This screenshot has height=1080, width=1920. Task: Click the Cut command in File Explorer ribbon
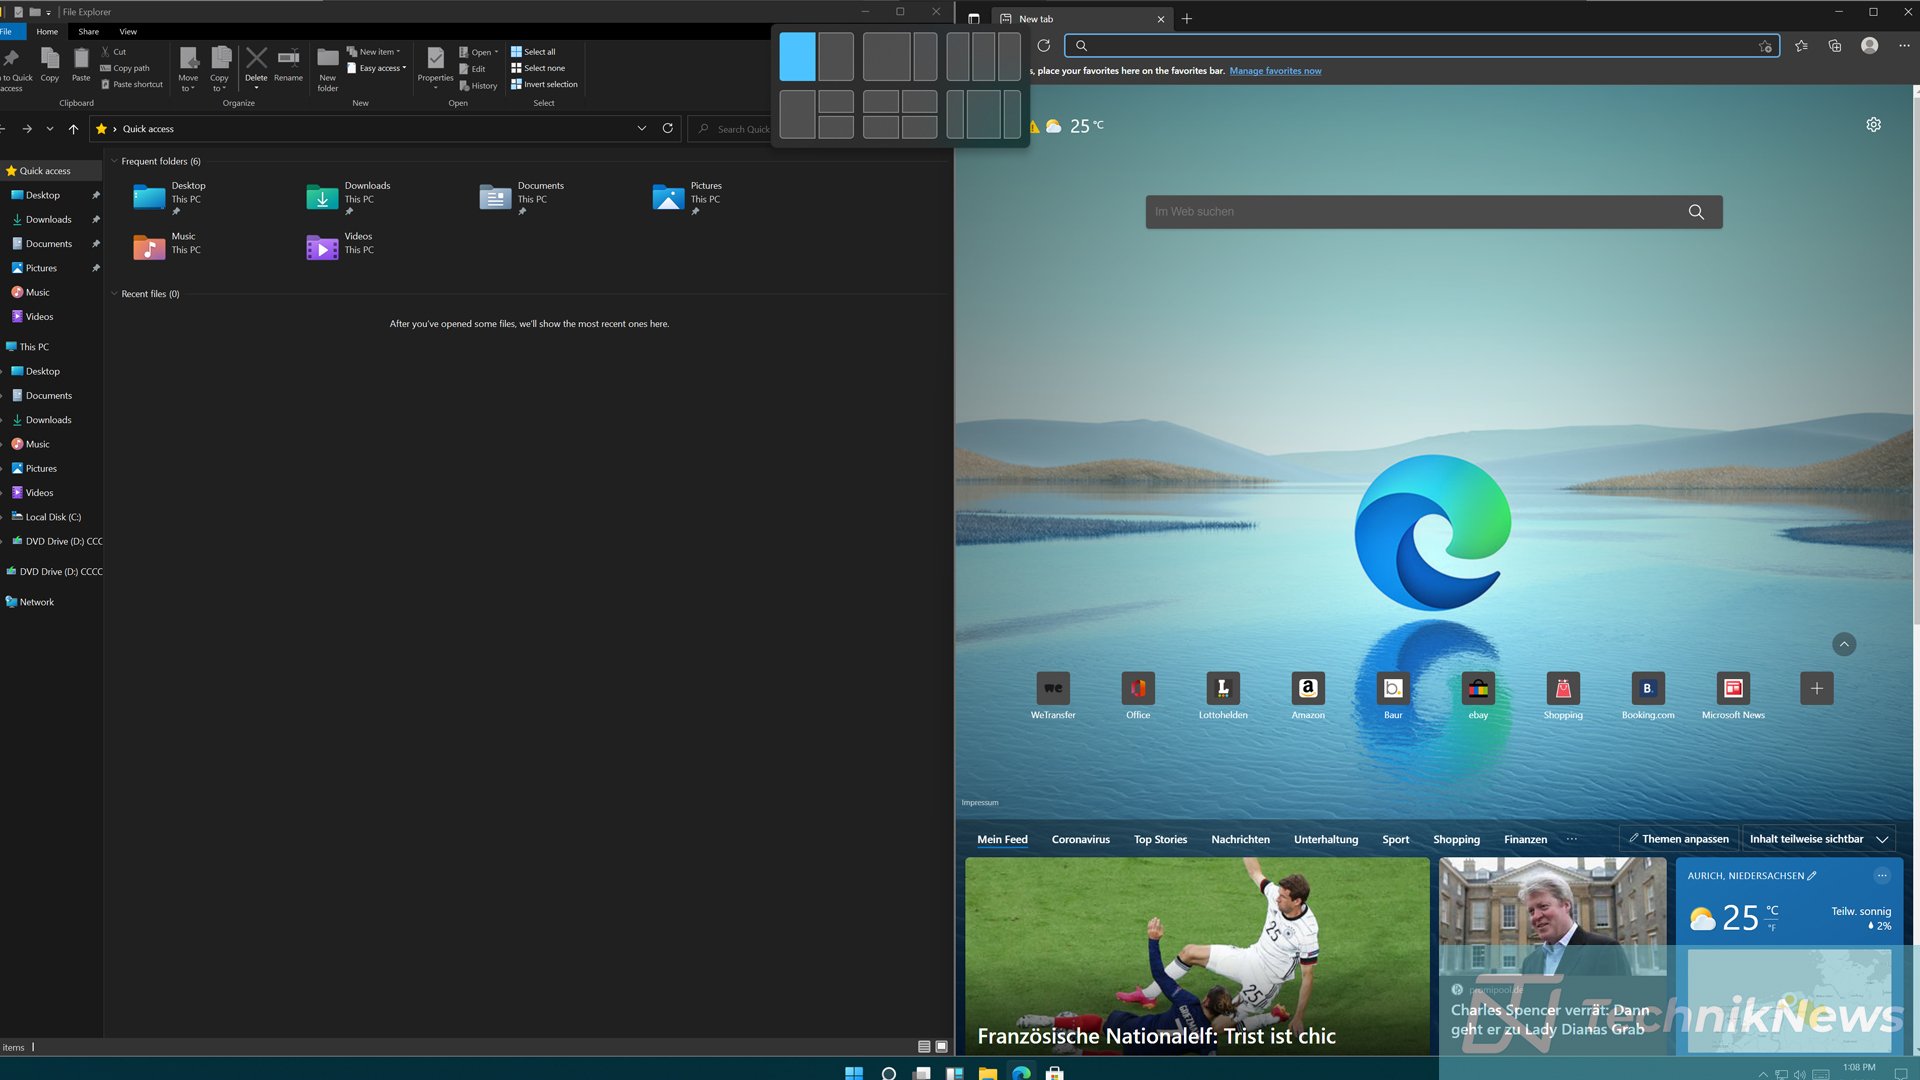pos(113,51)
